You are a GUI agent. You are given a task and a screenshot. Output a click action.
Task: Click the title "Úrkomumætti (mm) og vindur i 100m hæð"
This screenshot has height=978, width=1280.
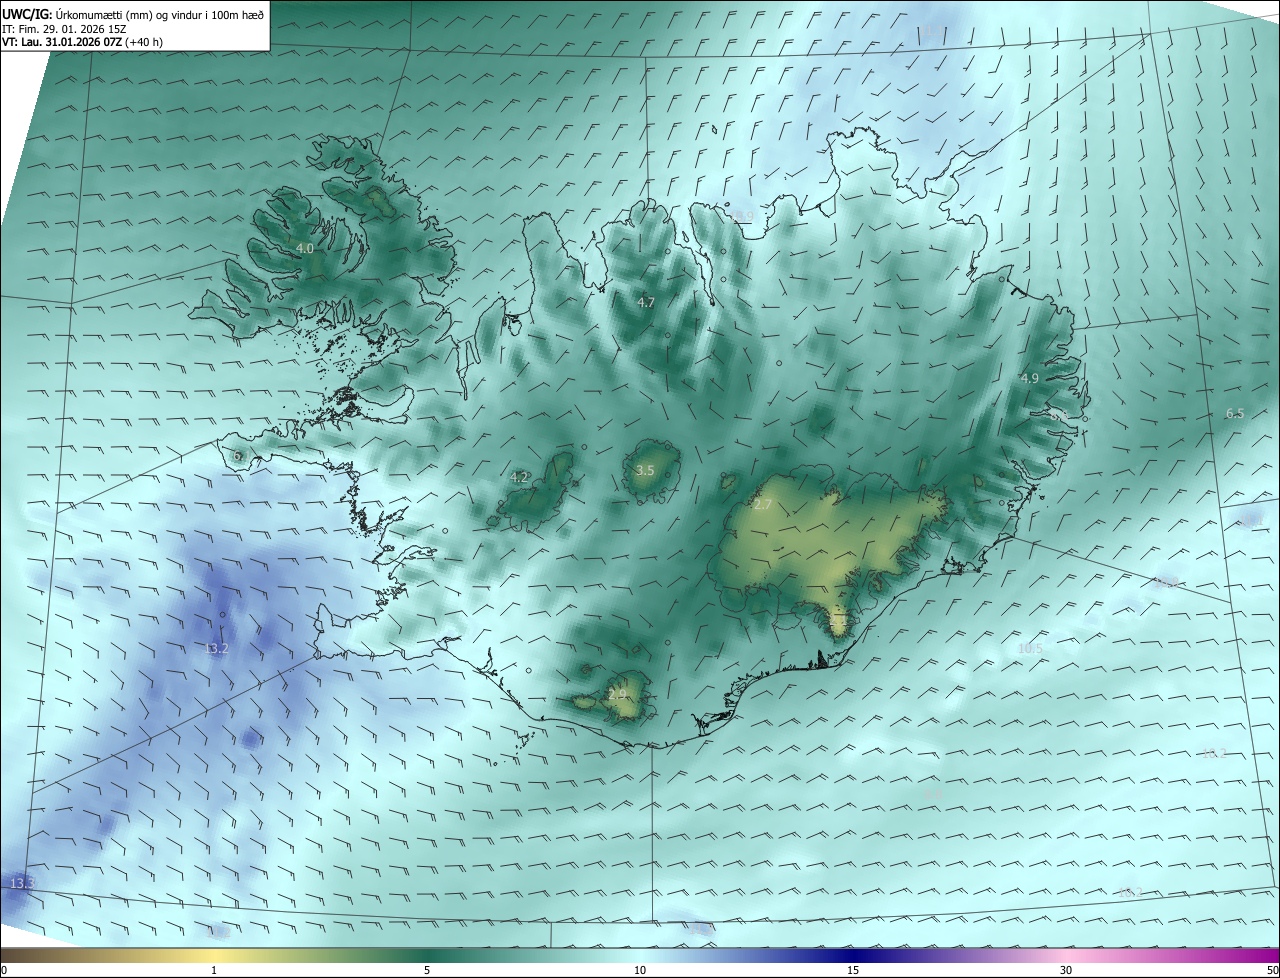click(x=159, y=14)
